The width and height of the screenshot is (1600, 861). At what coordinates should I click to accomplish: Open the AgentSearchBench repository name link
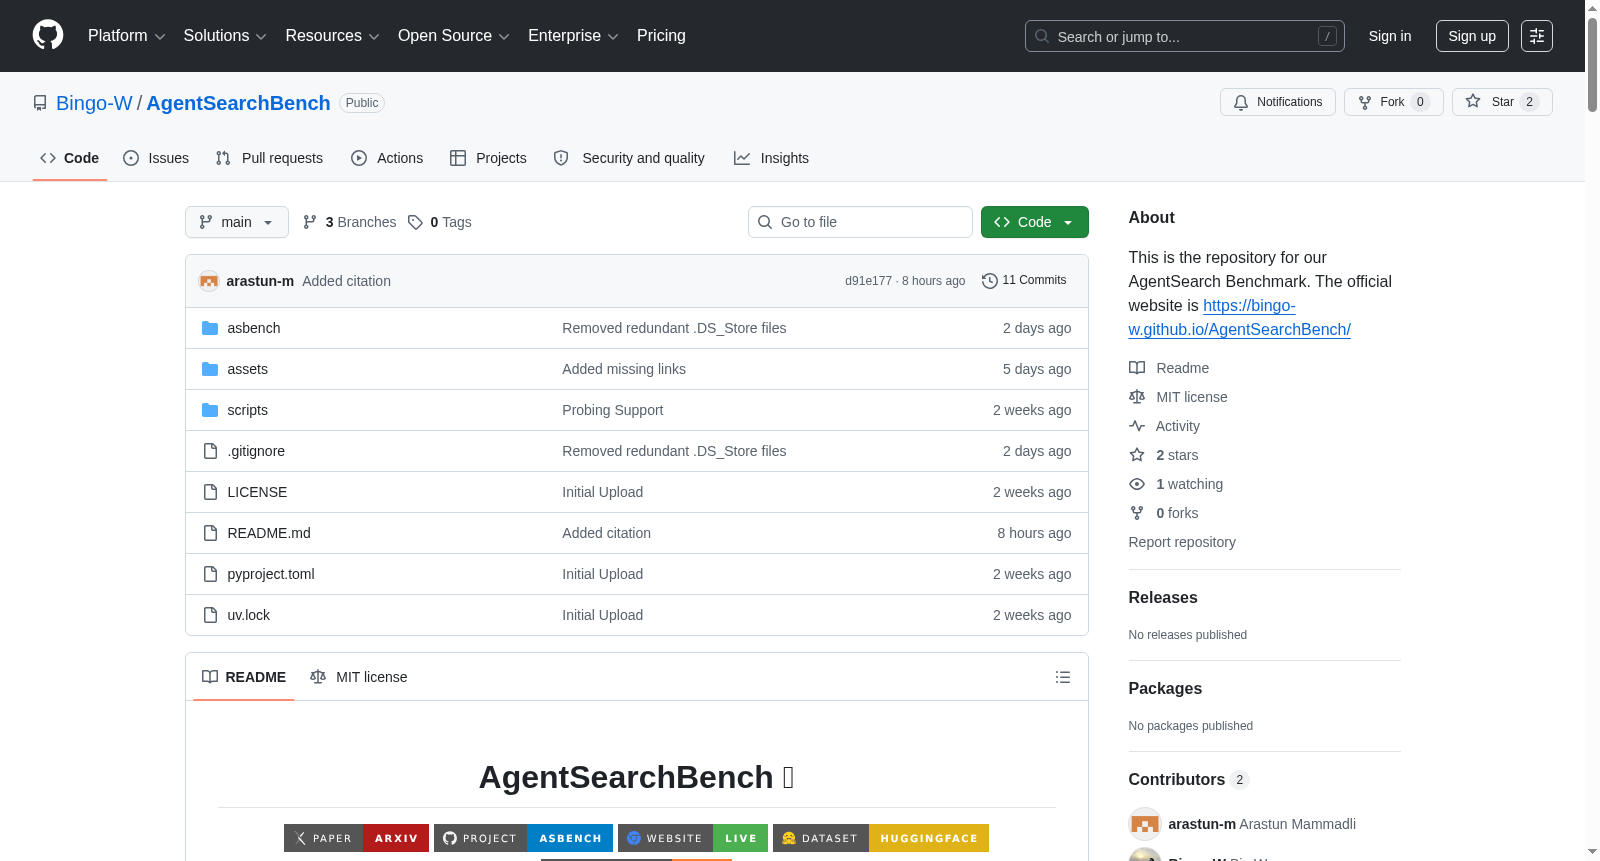click(x=238, y=103)
